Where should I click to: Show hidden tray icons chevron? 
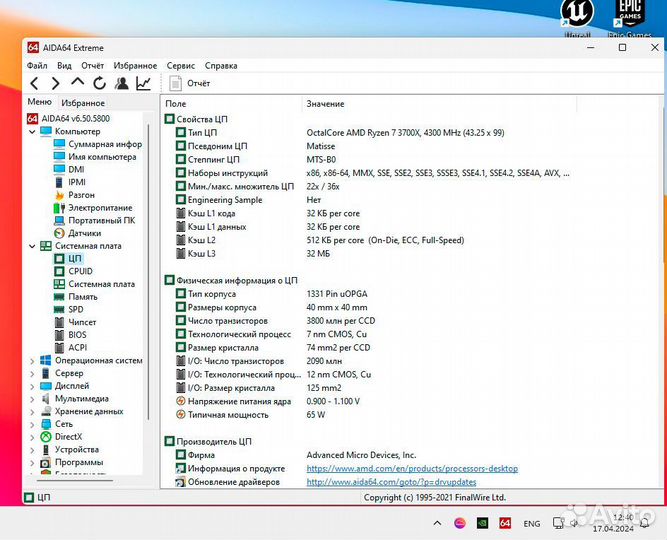[437, 523]
